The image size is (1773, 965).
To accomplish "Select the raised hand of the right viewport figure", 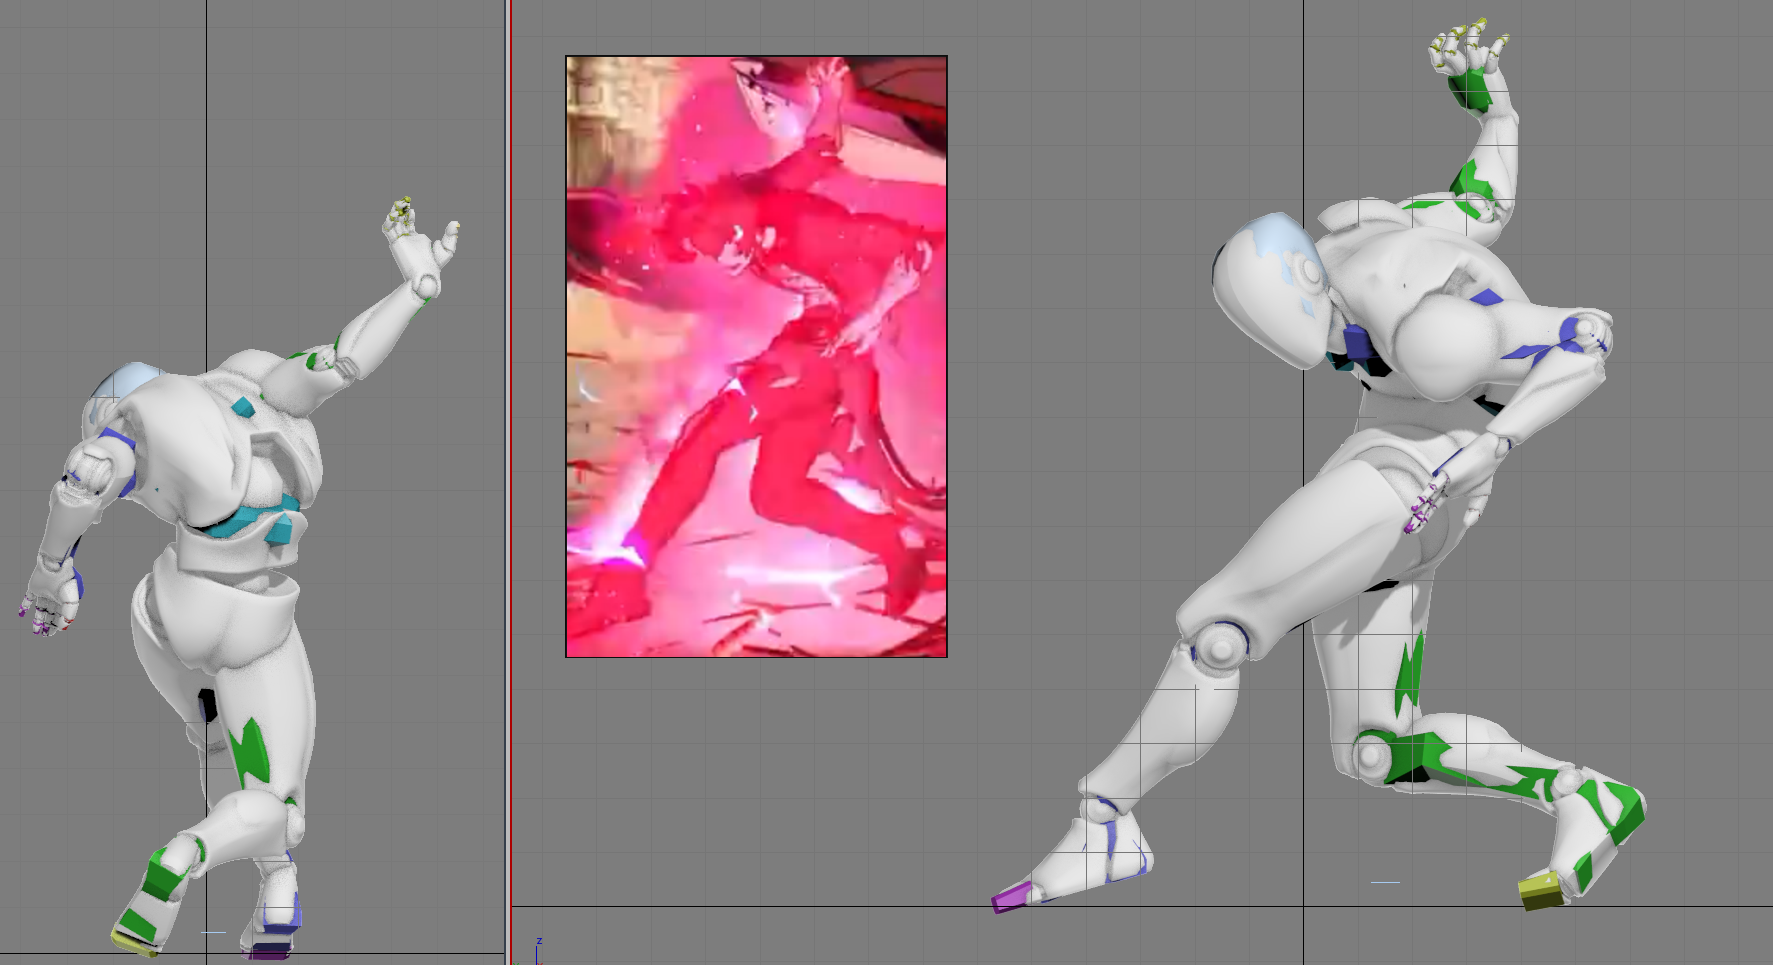I will click(x=1470, y=60).
